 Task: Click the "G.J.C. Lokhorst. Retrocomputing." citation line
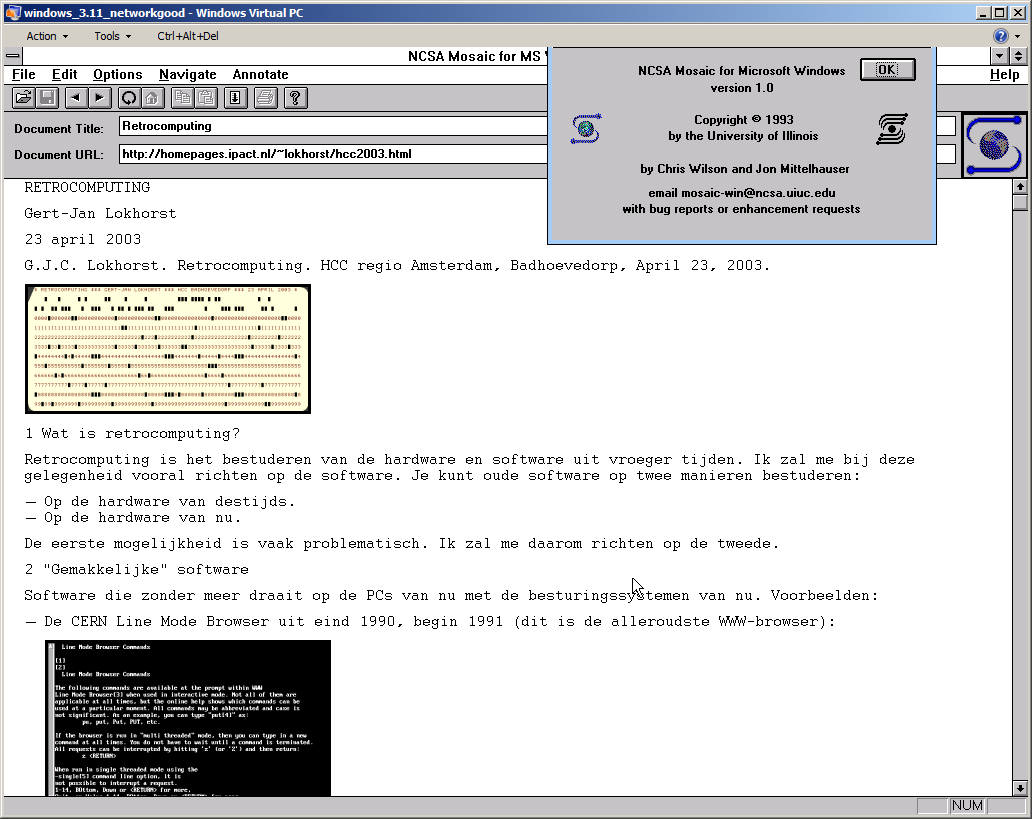[x=397, y=265]
